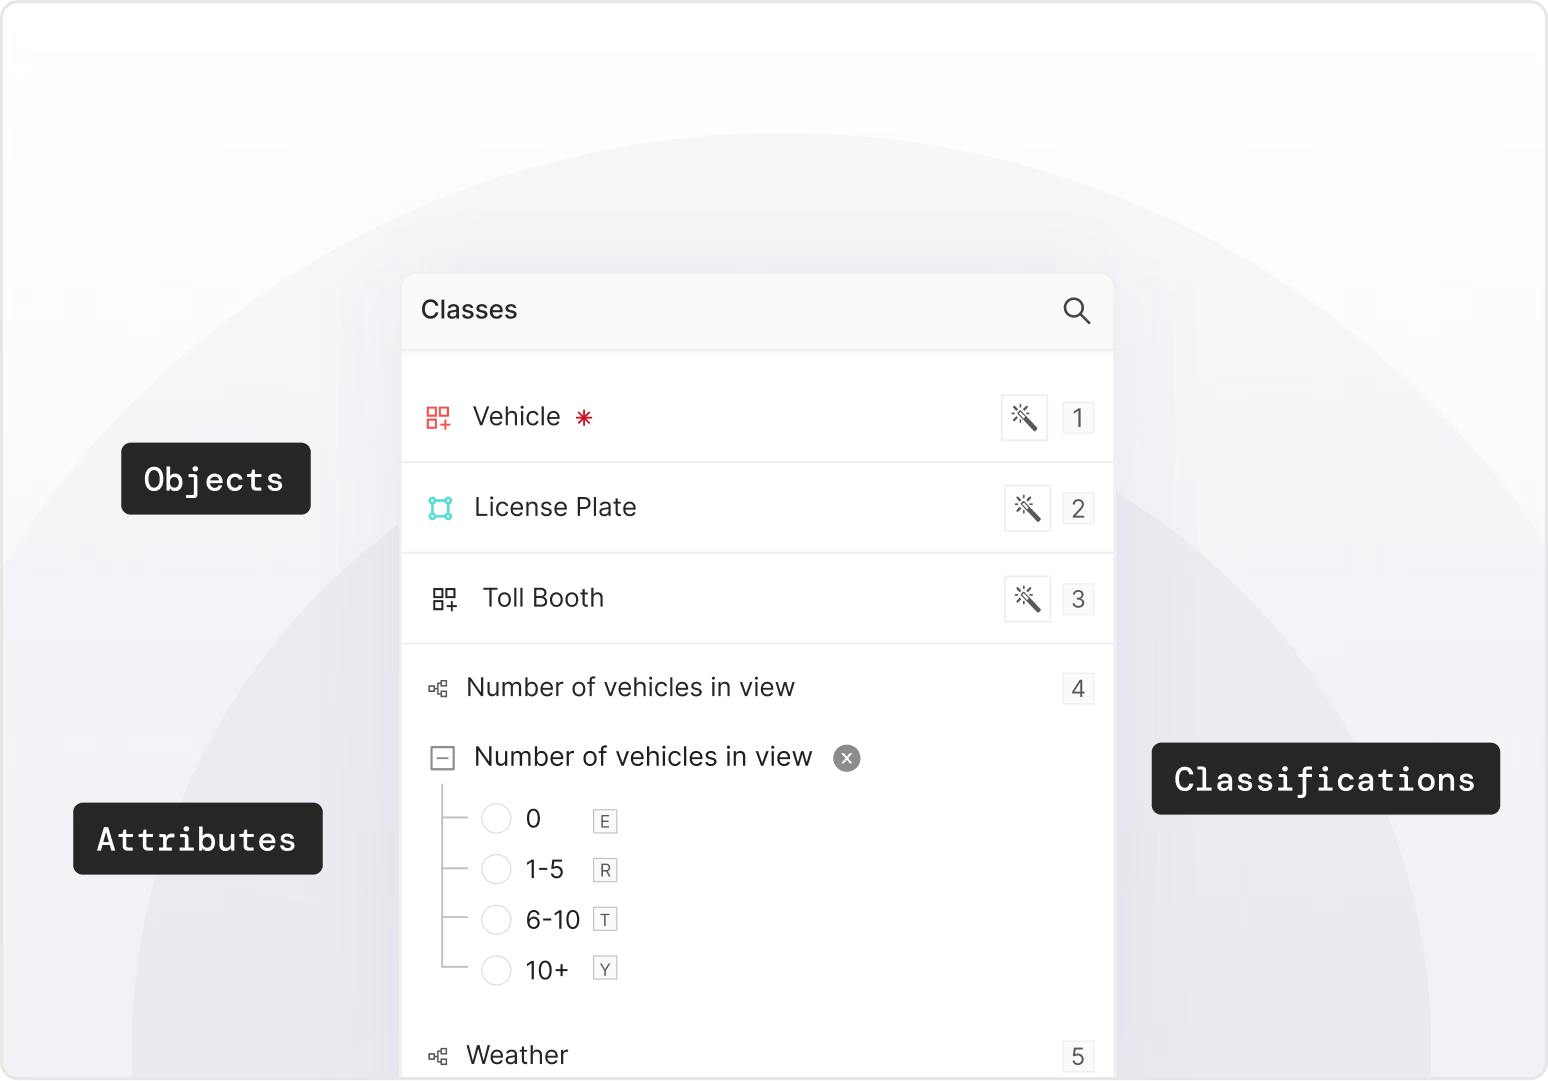This screenshot has width=1548, height=1081.
Task: Expand the Weather classification row
Action: point(517,1055)
